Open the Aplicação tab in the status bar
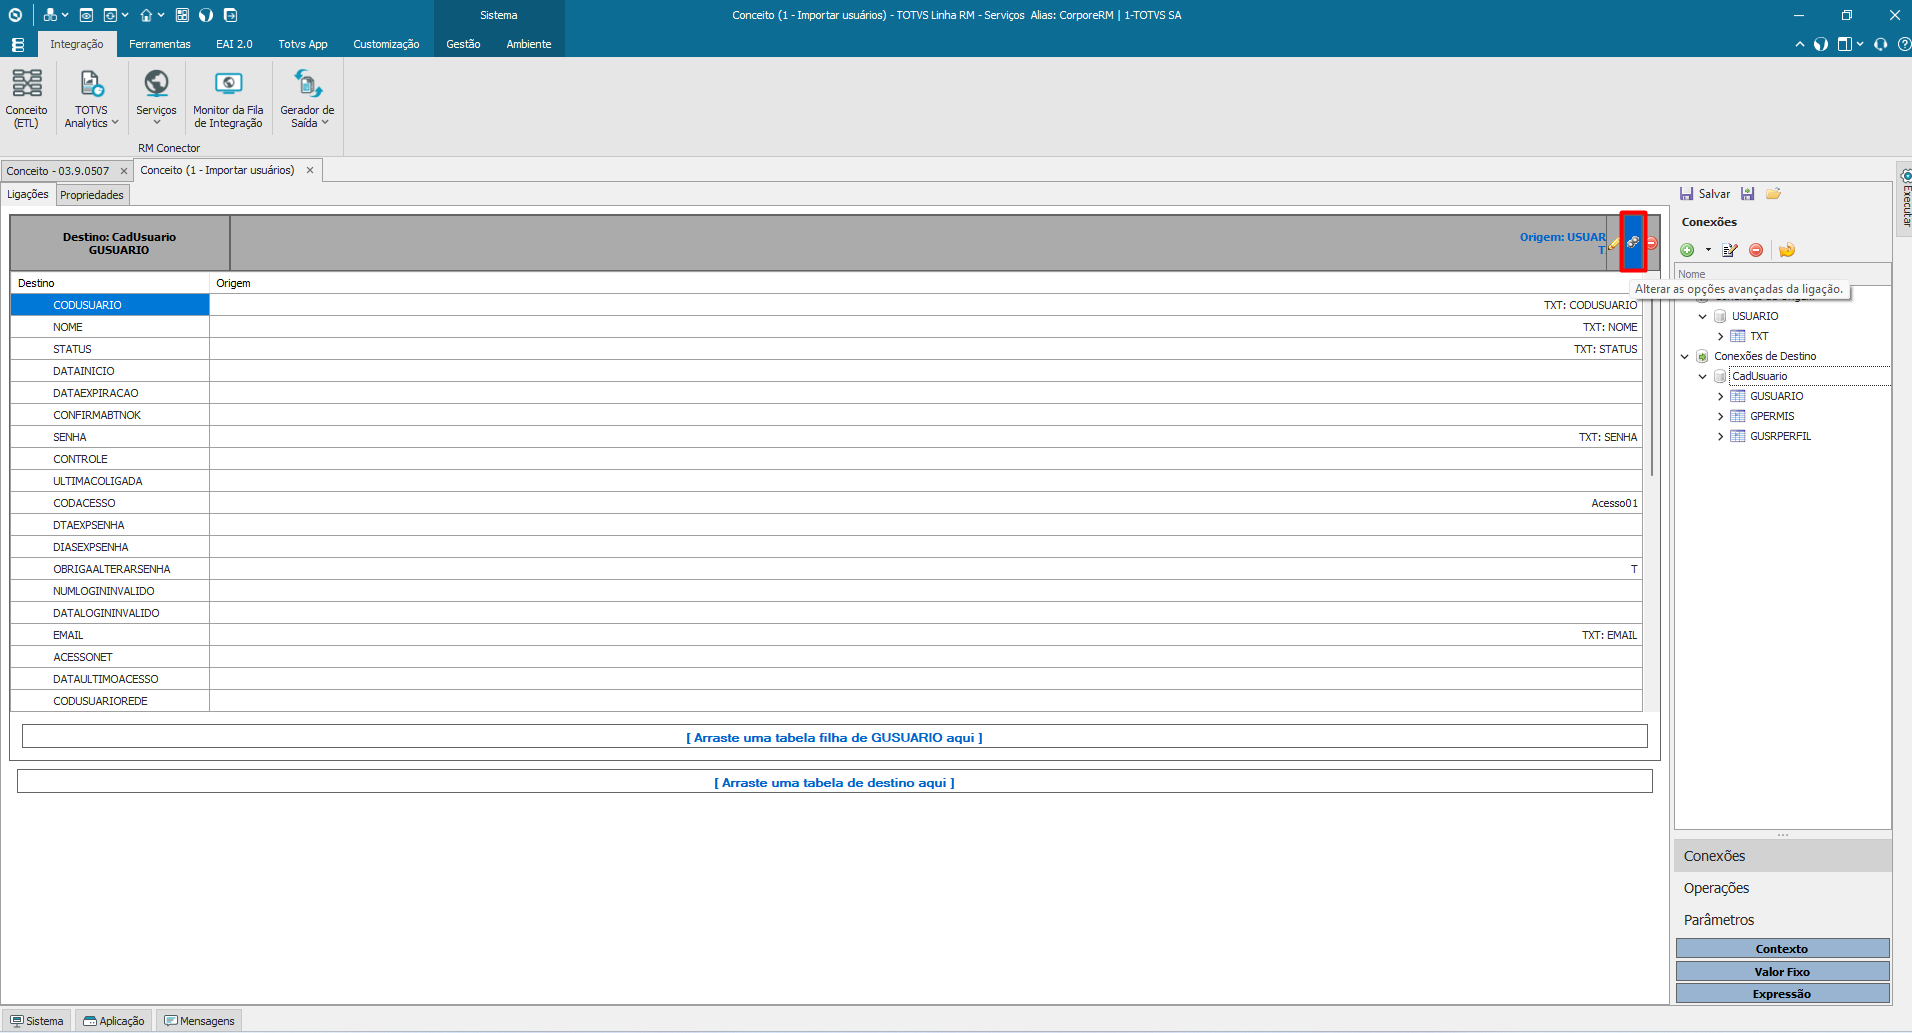Viewport: 1912px width, 1033px height. click(x=114, y=1021)
